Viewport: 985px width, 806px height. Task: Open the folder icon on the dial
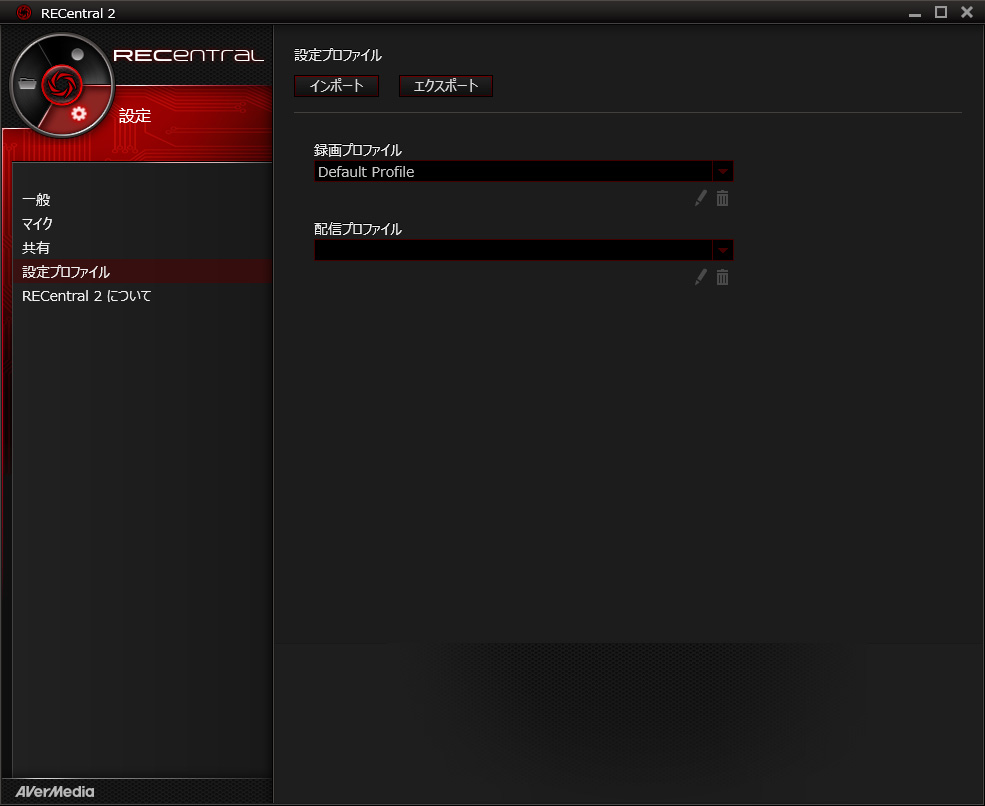(27, 83)
